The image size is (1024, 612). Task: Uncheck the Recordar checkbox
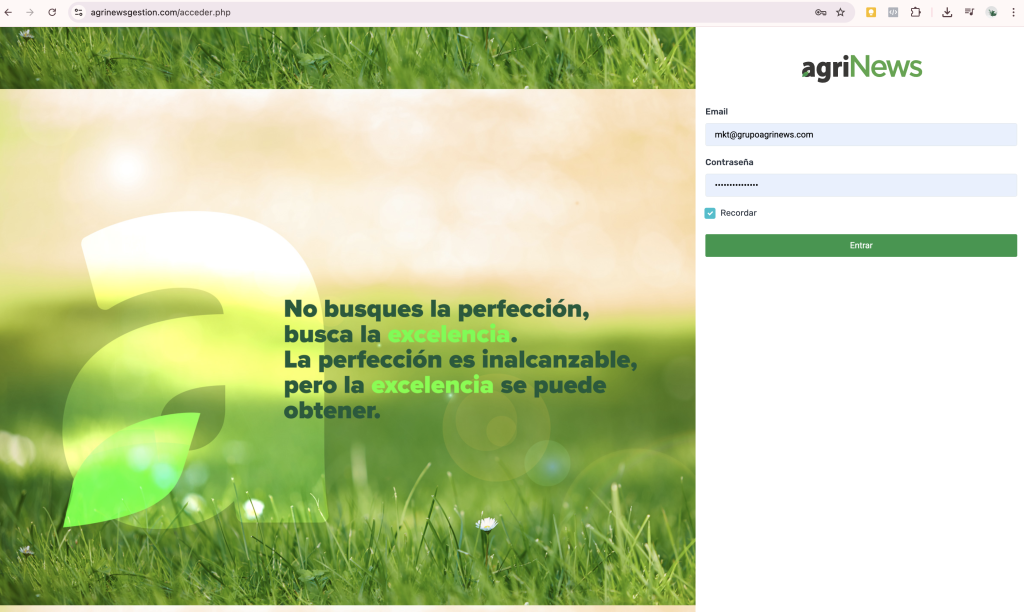(710, 213)
